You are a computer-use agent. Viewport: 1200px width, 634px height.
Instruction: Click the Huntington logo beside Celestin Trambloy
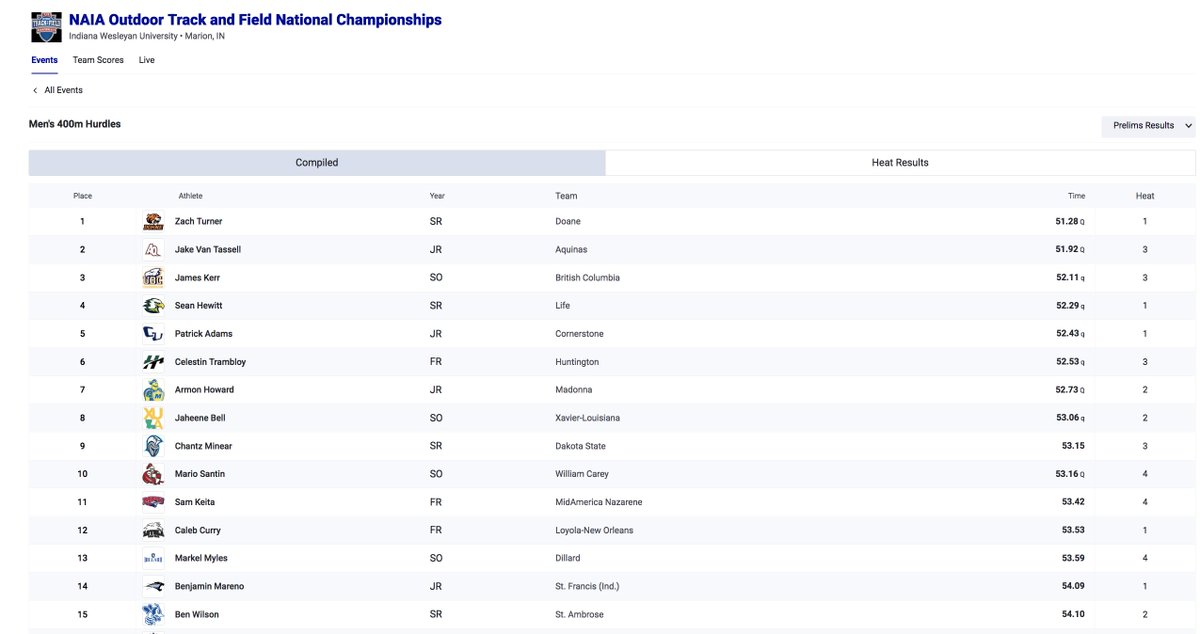tap(153, 362)
